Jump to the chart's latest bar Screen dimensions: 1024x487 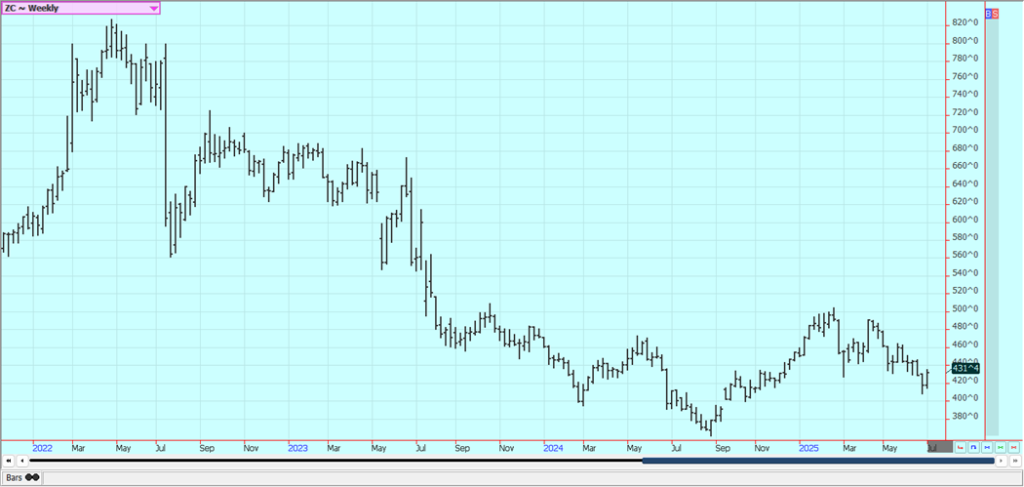pyautogui.click(x=1015, y=460)
